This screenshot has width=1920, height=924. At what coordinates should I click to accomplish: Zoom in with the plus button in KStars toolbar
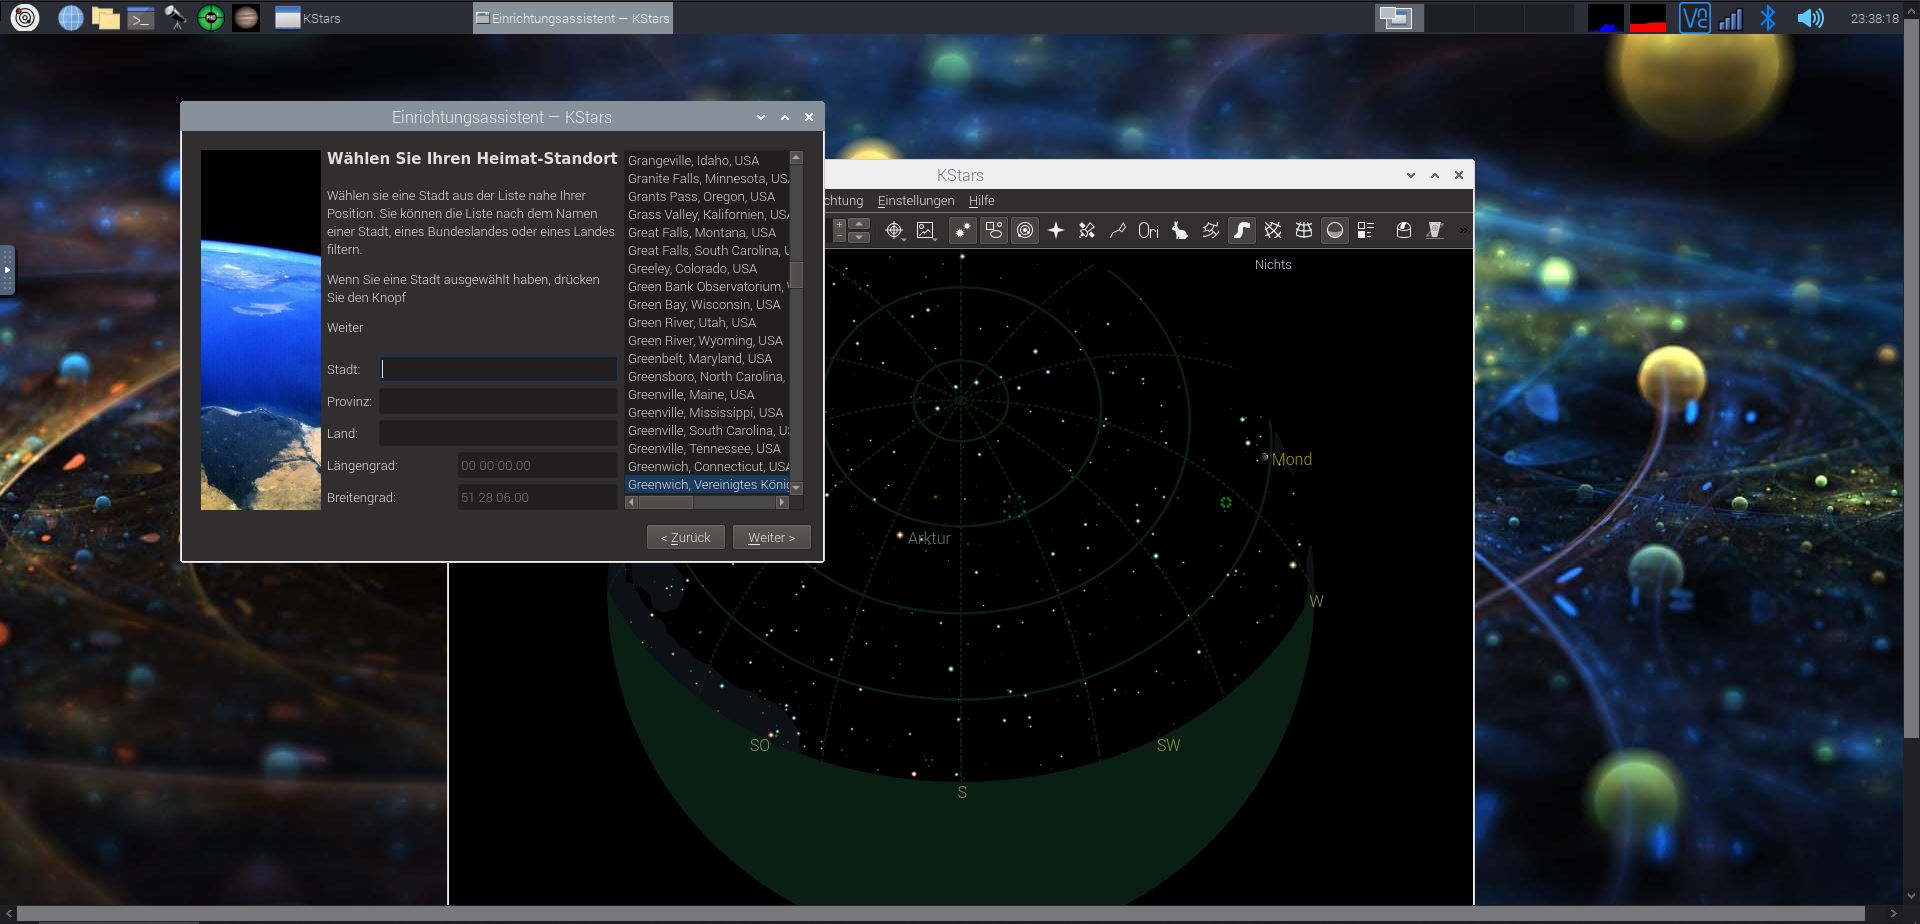pyautogui.click(x=840, y=225)
